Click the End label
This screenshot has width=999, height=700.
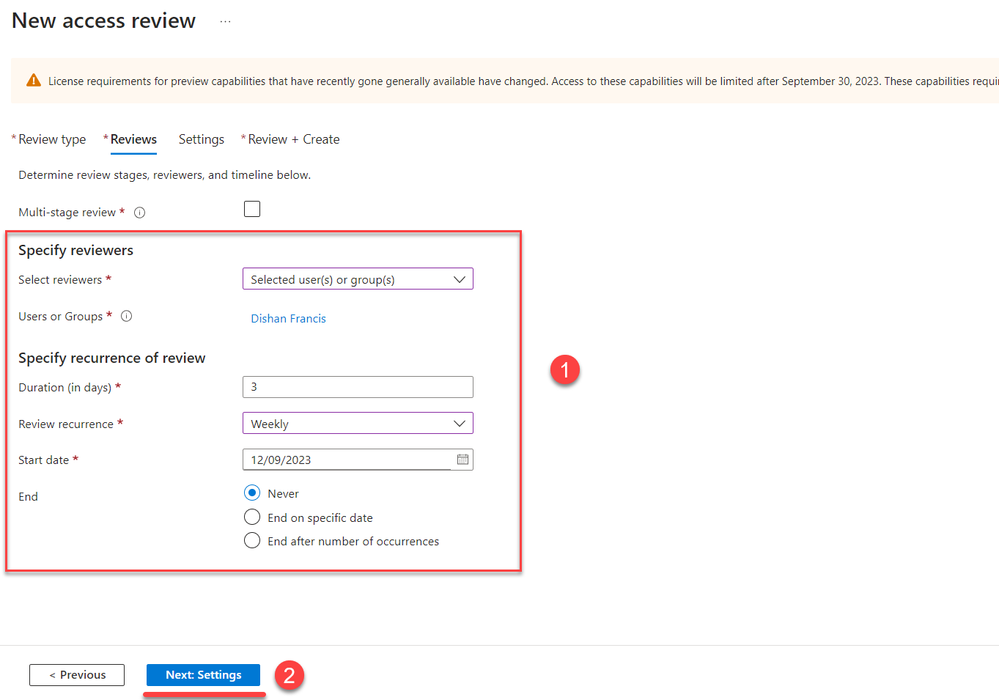point(28,497)
